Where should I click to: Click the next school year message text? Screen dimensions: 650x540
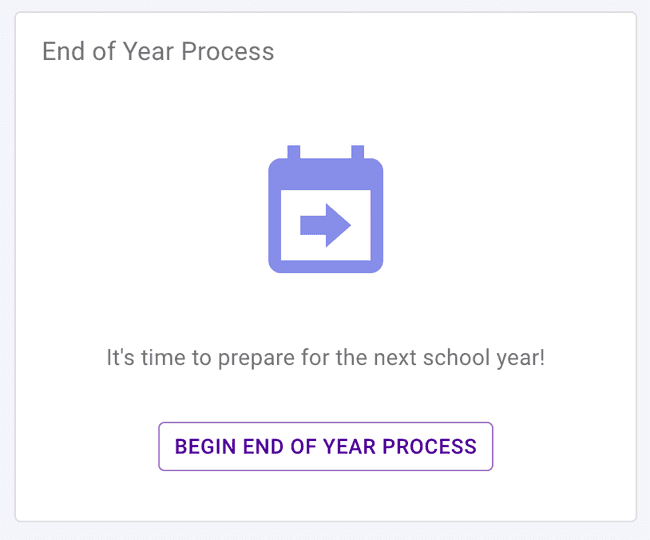[325, 357]
